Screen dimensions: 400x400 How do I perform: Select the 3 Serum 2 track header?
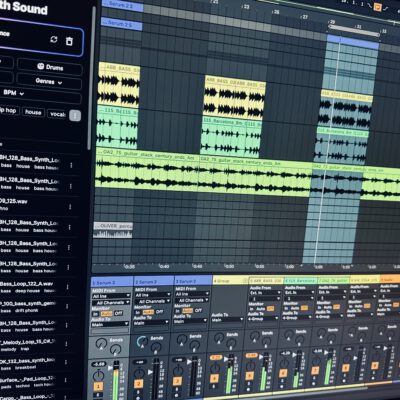click(x=193, y=281)
